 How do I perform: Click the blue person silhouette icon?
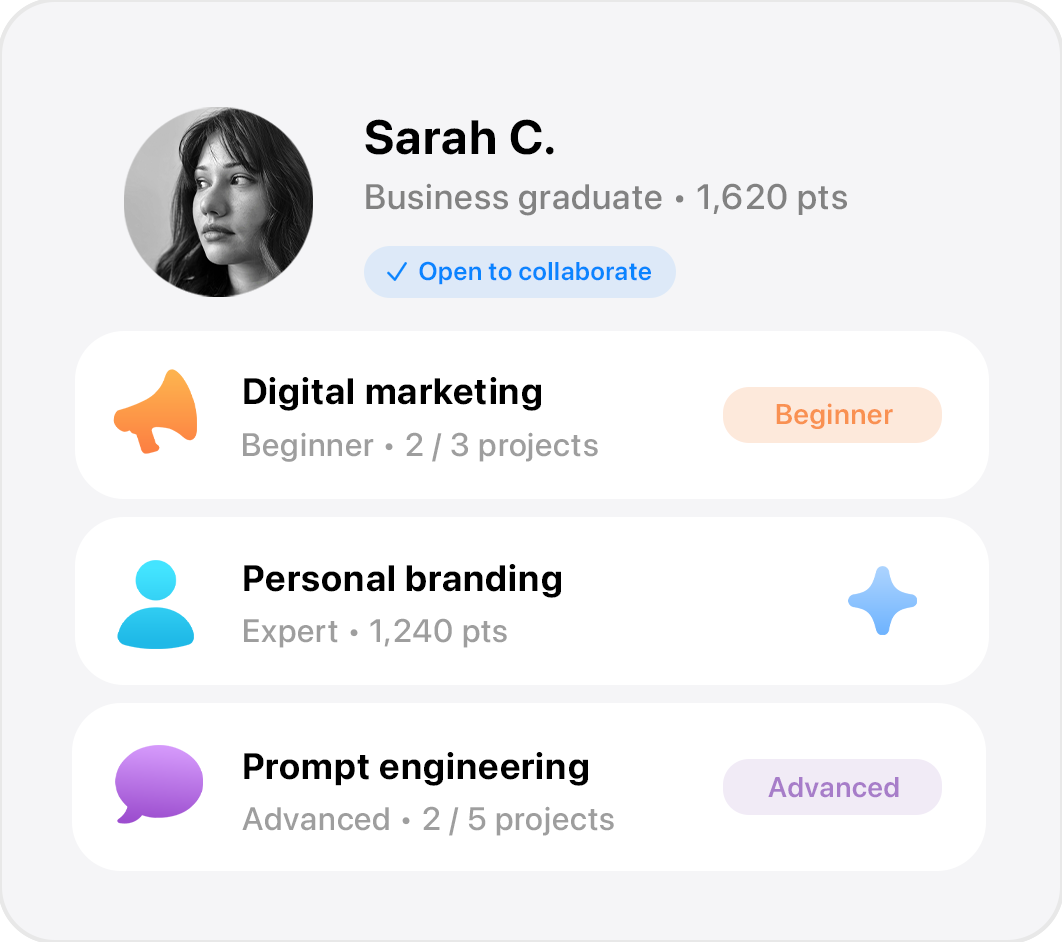click(x=156, y=604)
